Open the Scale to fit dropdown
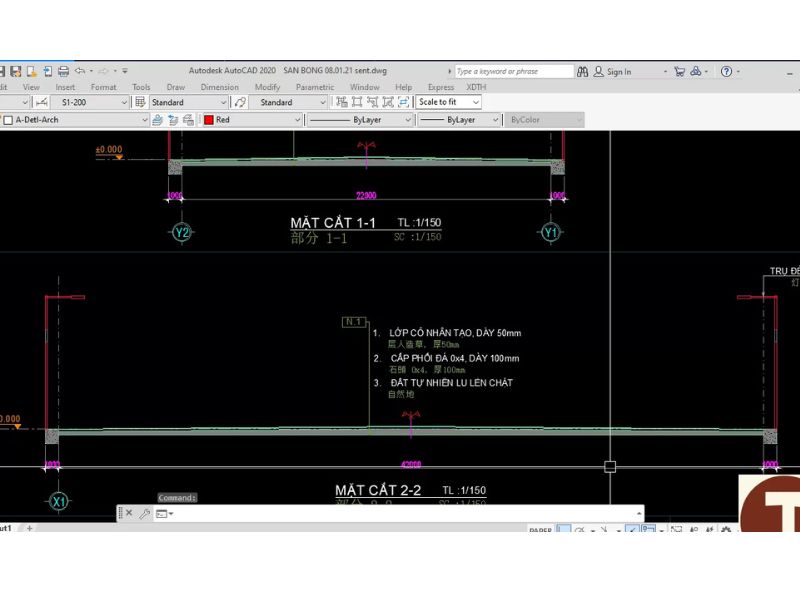 point(449,102)
